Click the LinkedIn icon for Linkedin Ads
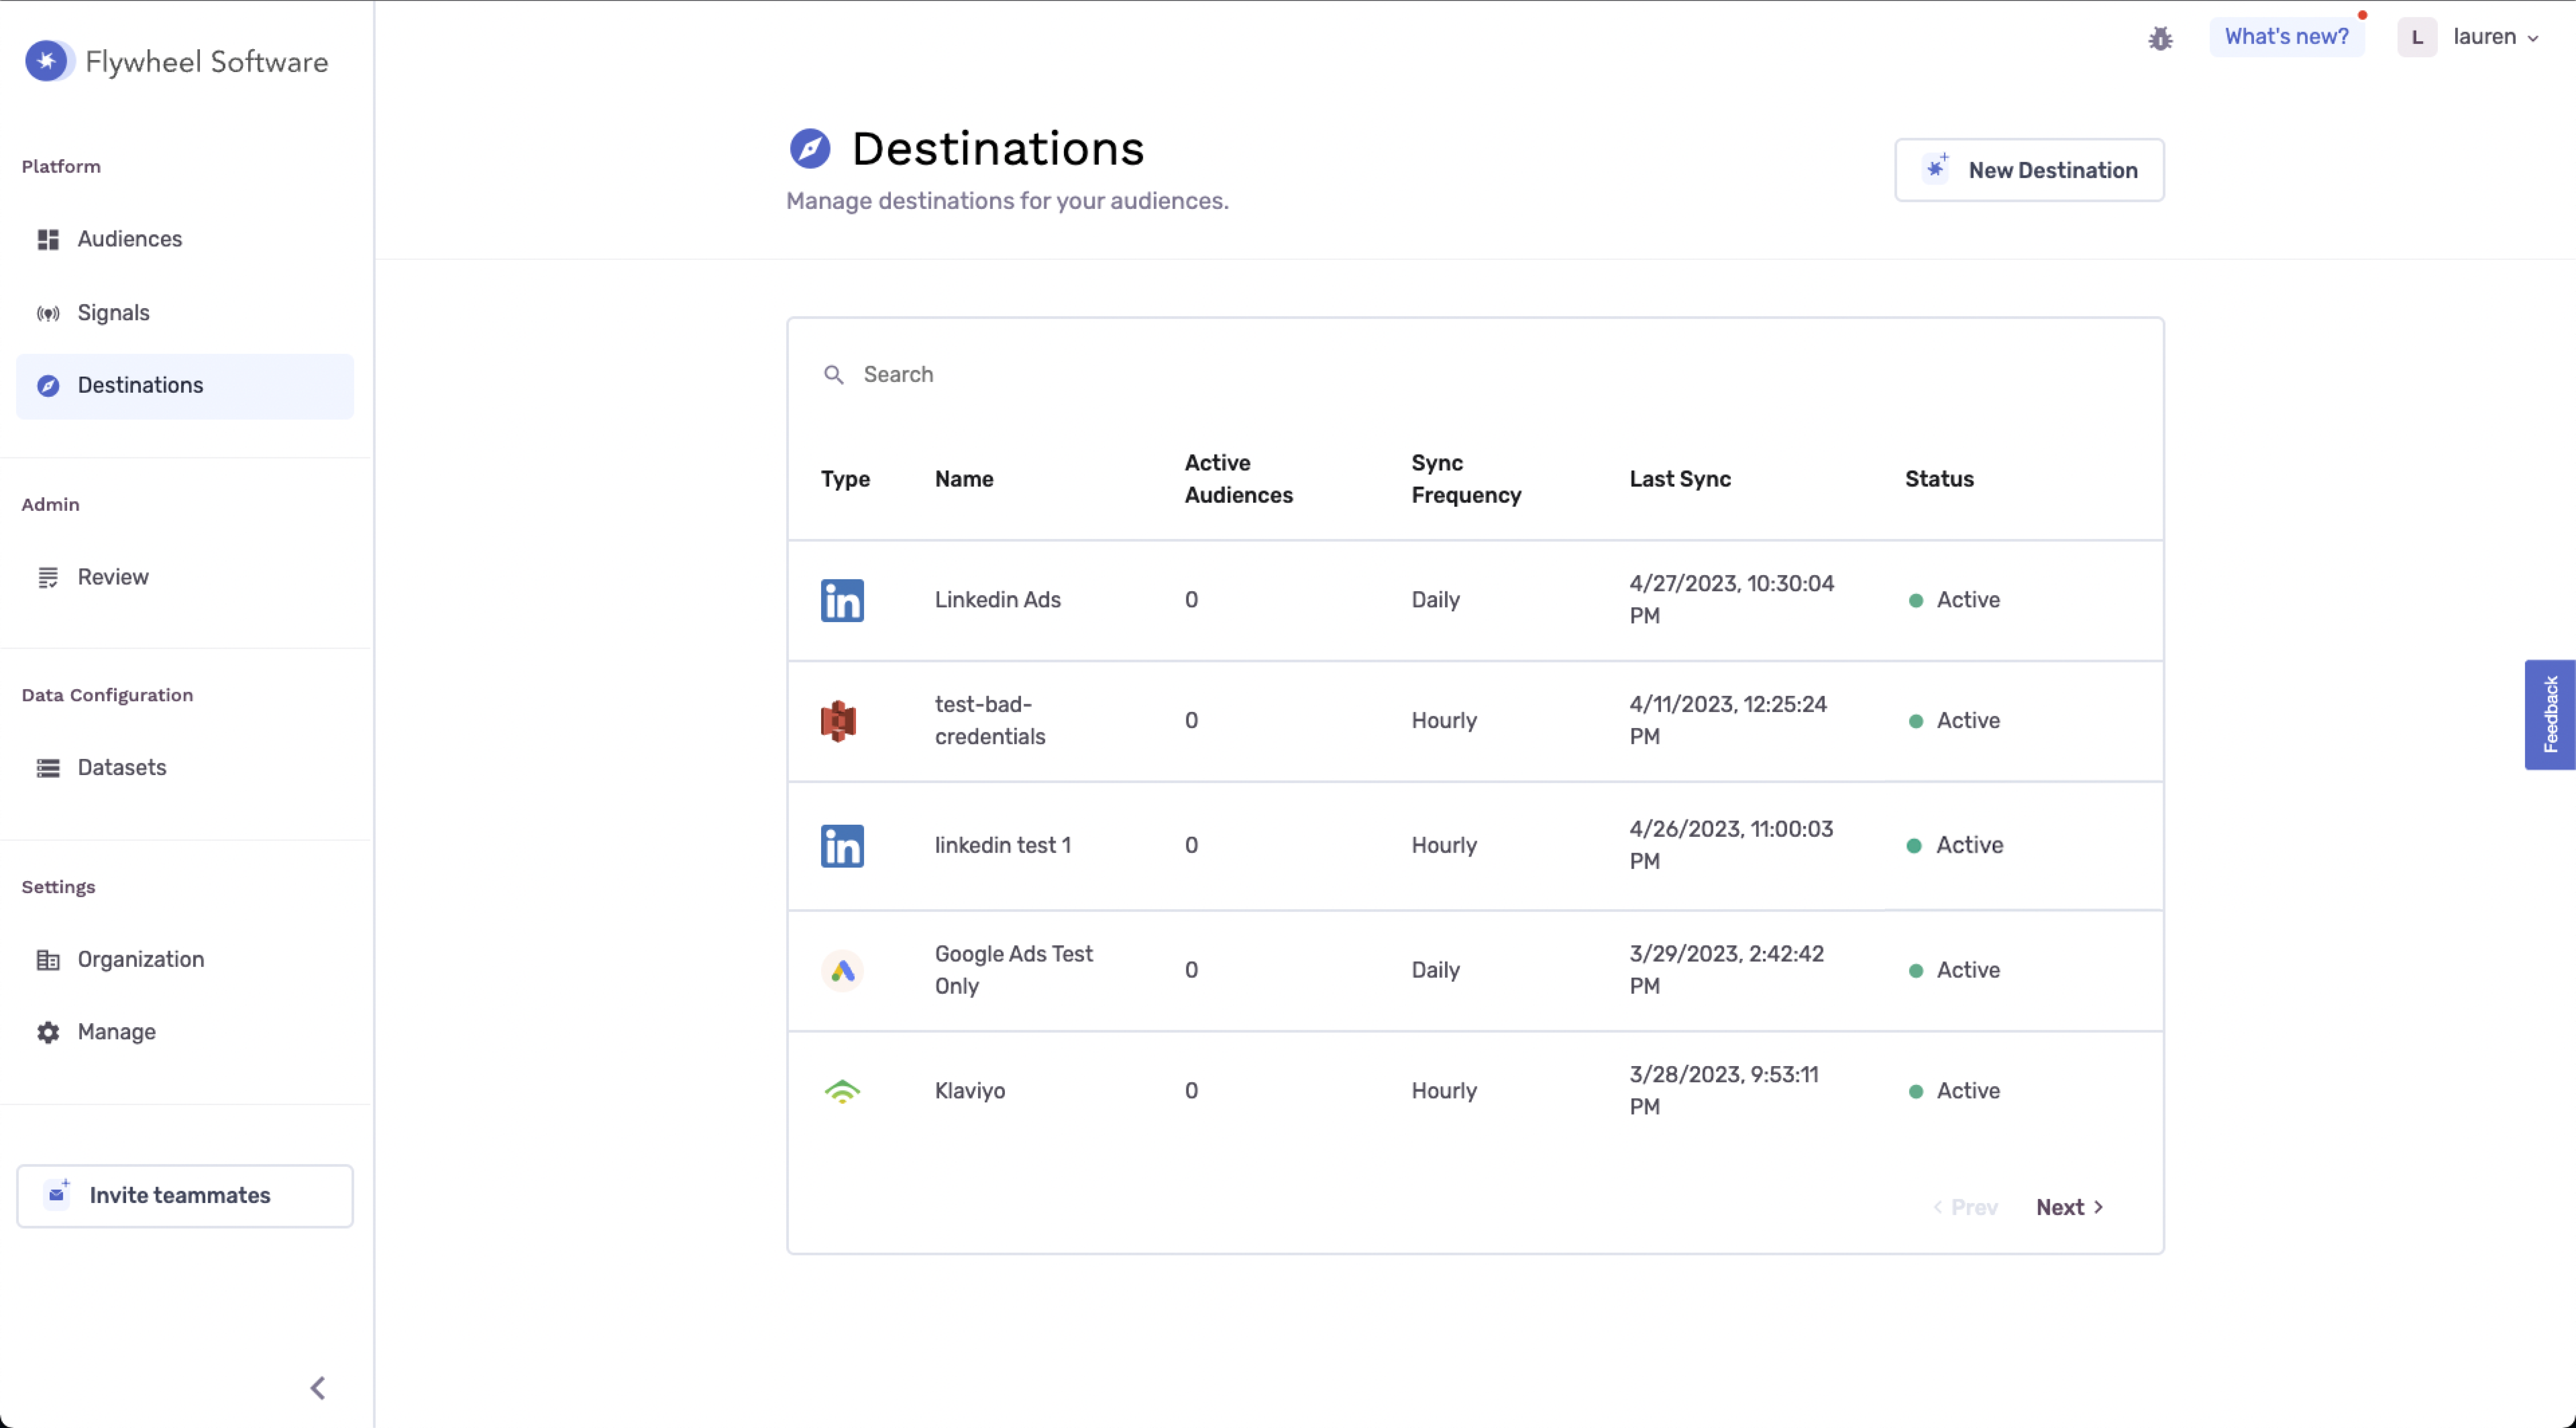The height and width of the screenshot is (1428, 2576). click(x=842, y=600)
